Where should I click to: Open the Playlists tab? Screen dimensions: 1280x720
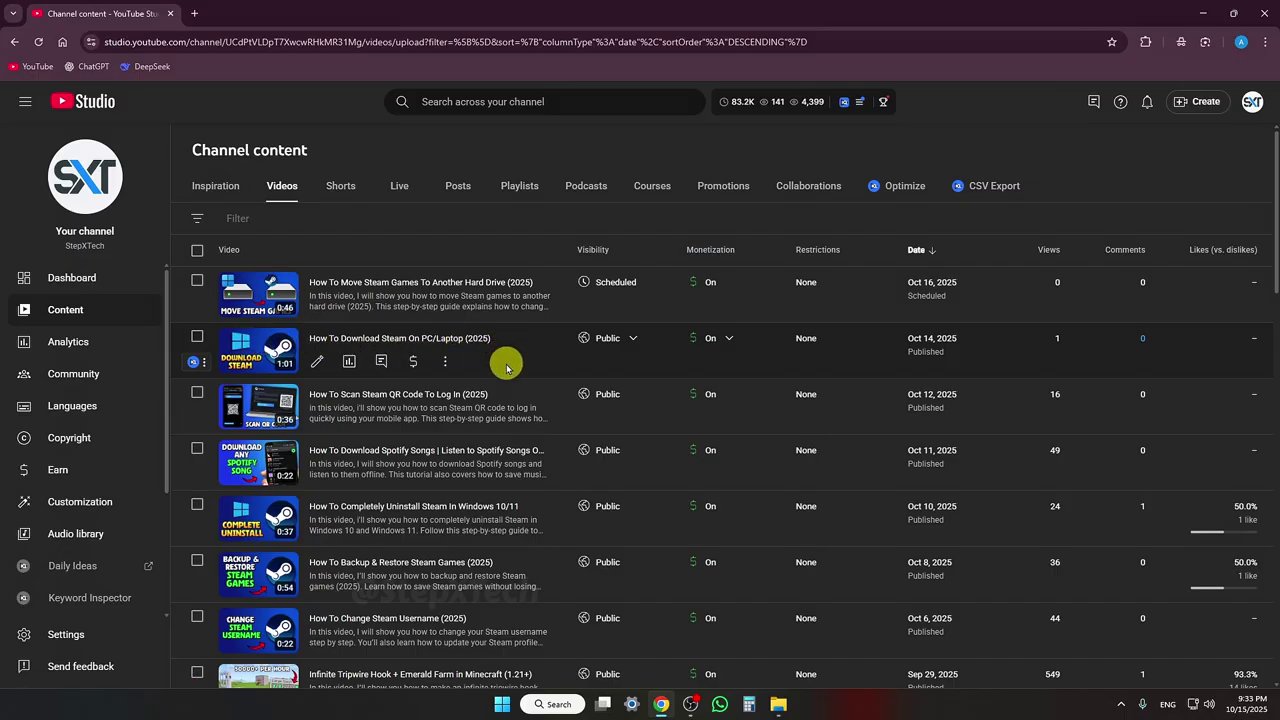coord(519,185)
